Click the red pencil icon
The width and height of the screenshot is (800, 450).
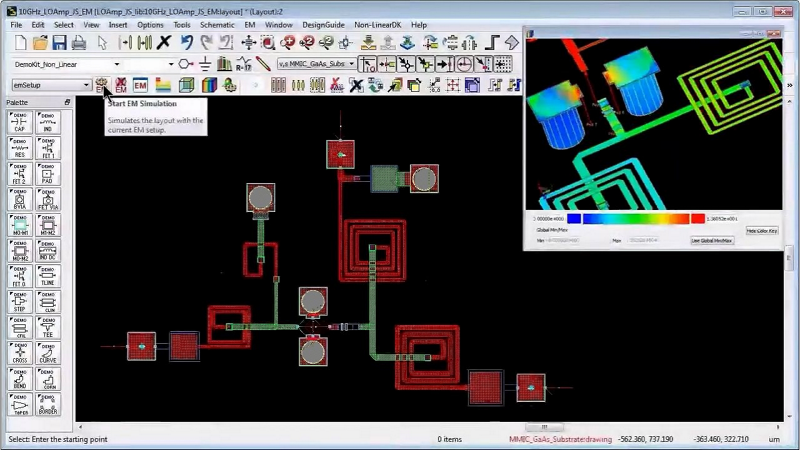point(263,64)
